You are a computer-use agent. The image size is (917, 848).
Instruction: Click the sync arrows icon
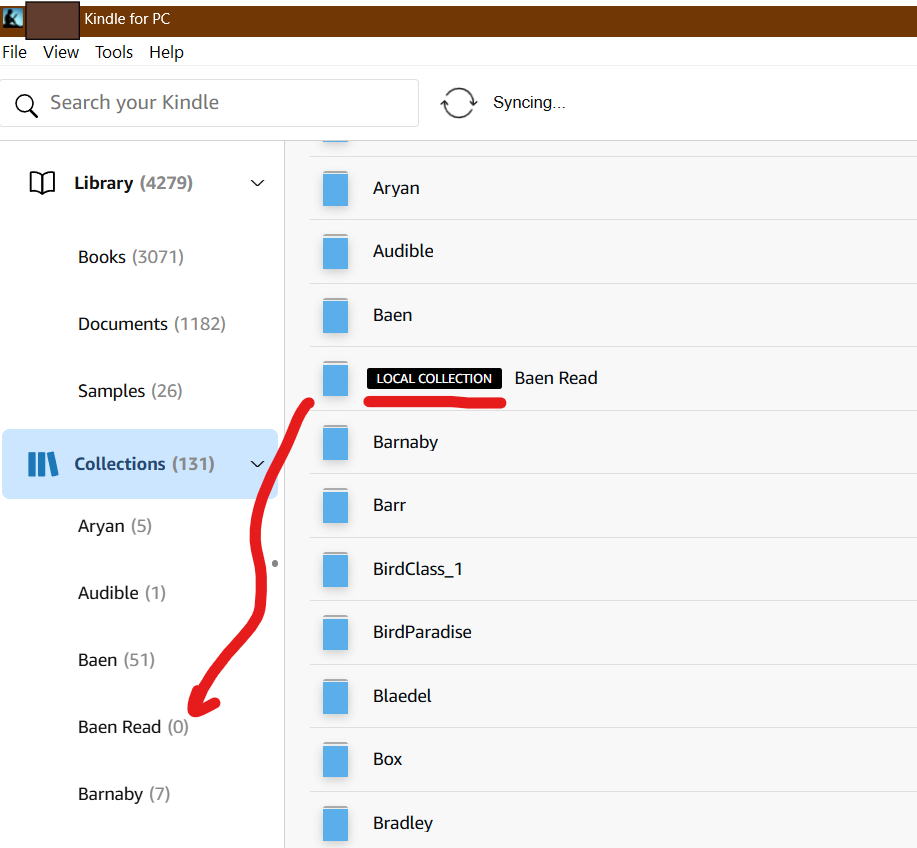click(x=458, y=103)
